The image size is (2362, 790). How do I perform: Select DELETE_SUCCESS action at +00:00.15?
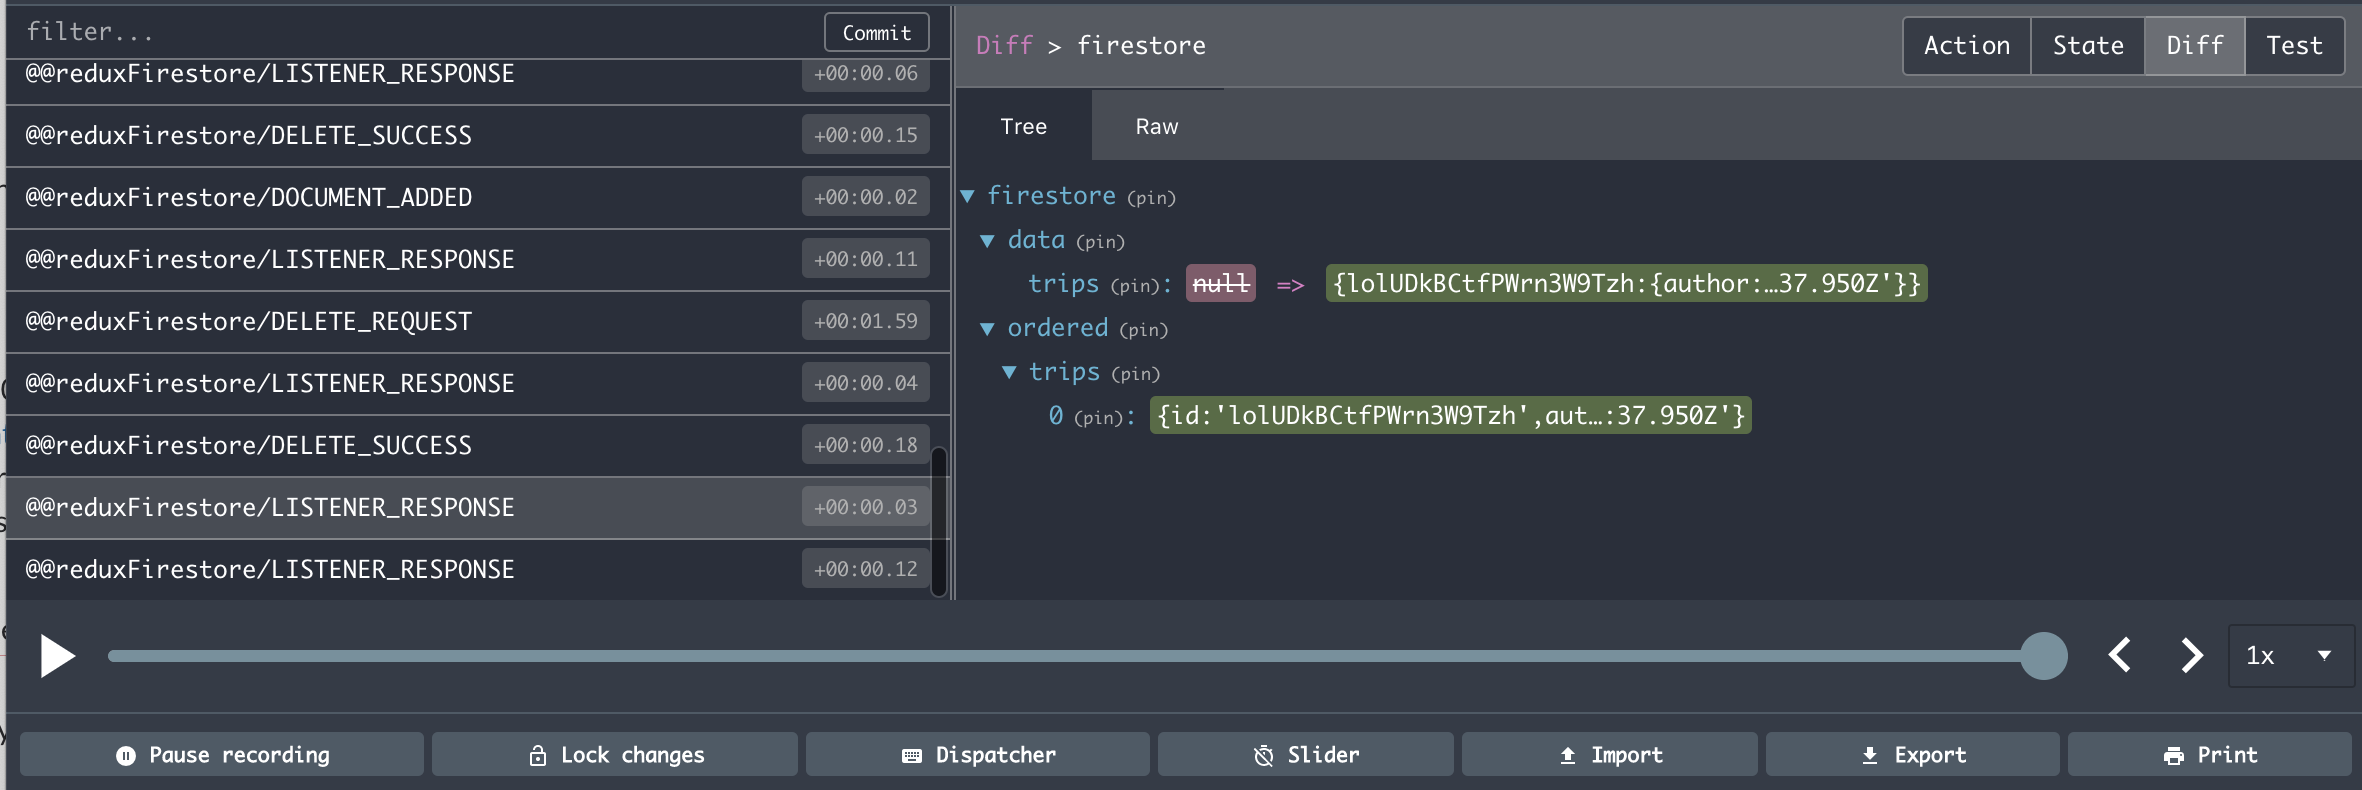(478, 136)
